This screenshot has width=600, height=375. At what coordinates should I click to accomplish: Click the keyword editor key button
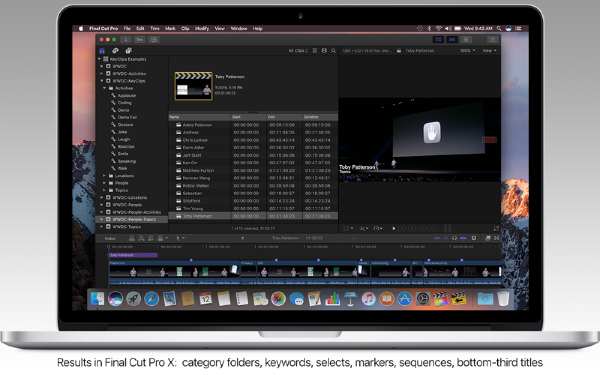coord(140,39)
